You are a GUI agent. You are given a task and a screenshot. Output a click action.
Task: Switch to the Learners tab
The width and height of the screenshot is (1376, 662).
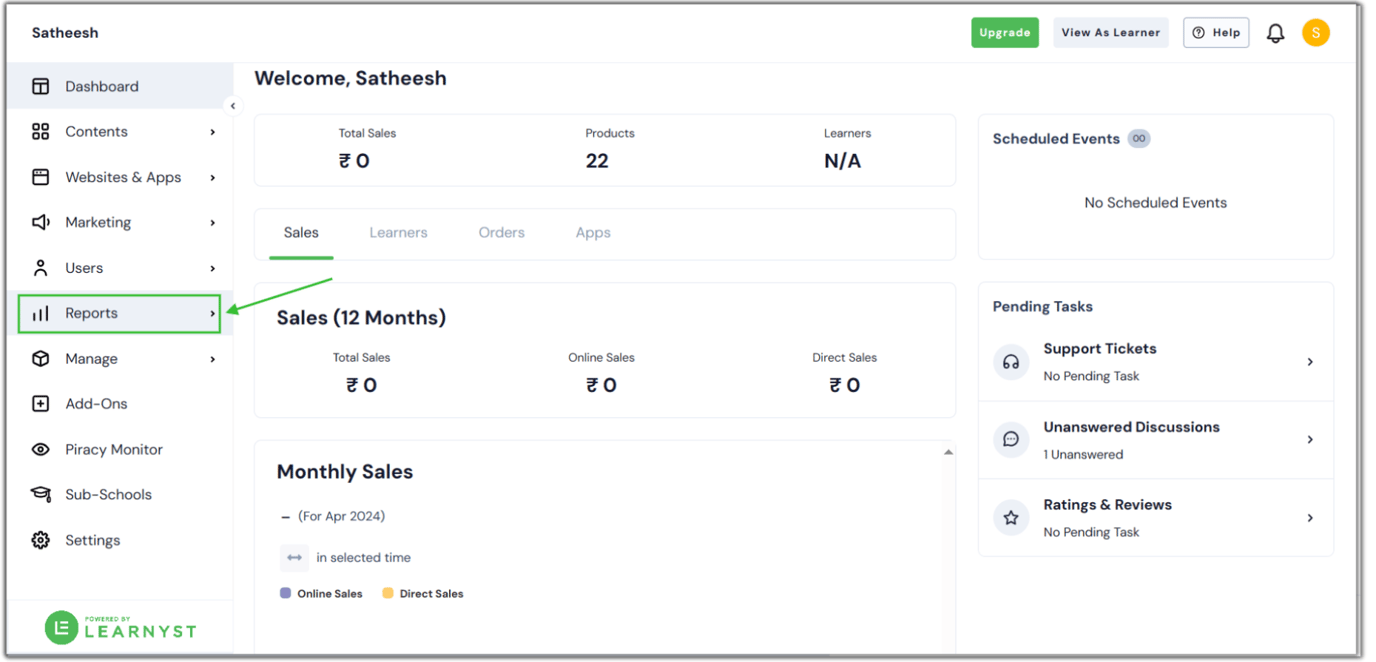[x=398, y=233]
